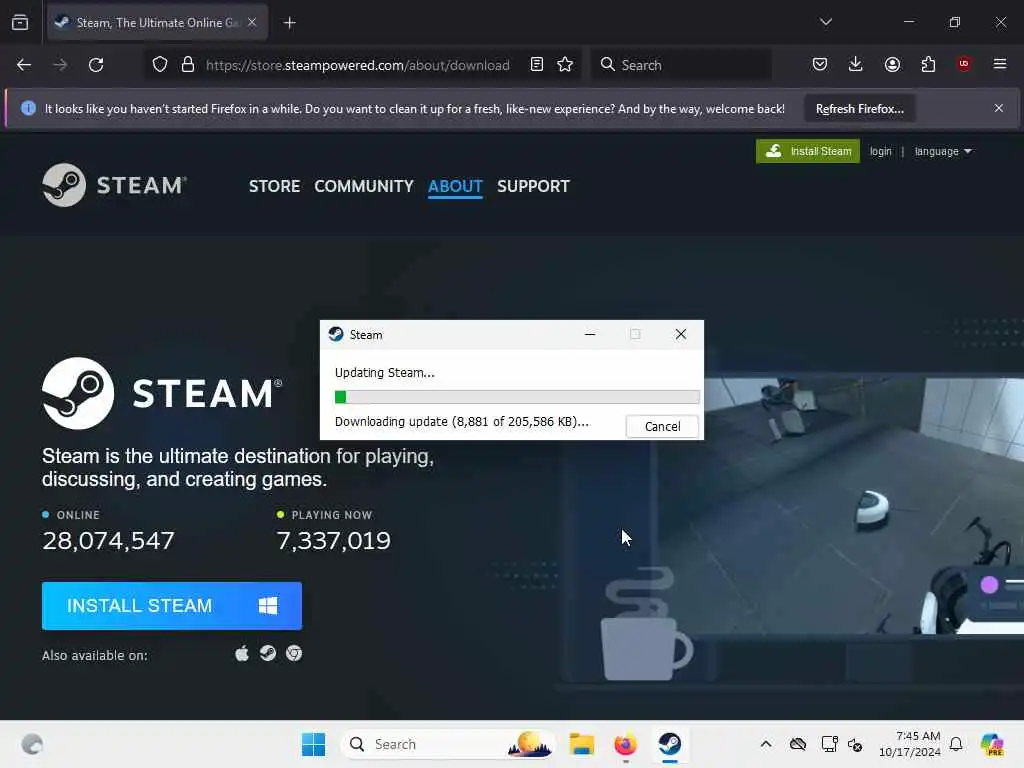Minimize the Steam updater dialog
Image resolution: width=1024 pixels, height=768 pixels.
tap(590, 334)
